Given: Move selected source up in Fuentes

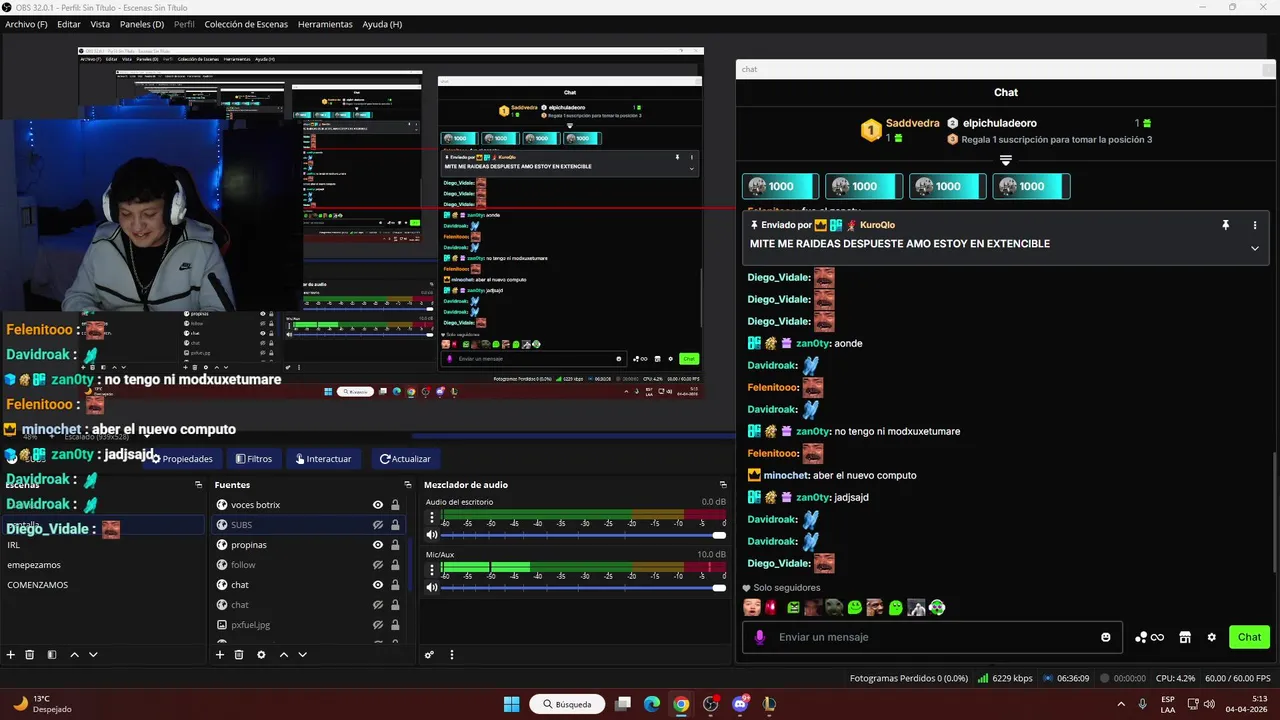Looking at the screenshot, I should point(284,655).
